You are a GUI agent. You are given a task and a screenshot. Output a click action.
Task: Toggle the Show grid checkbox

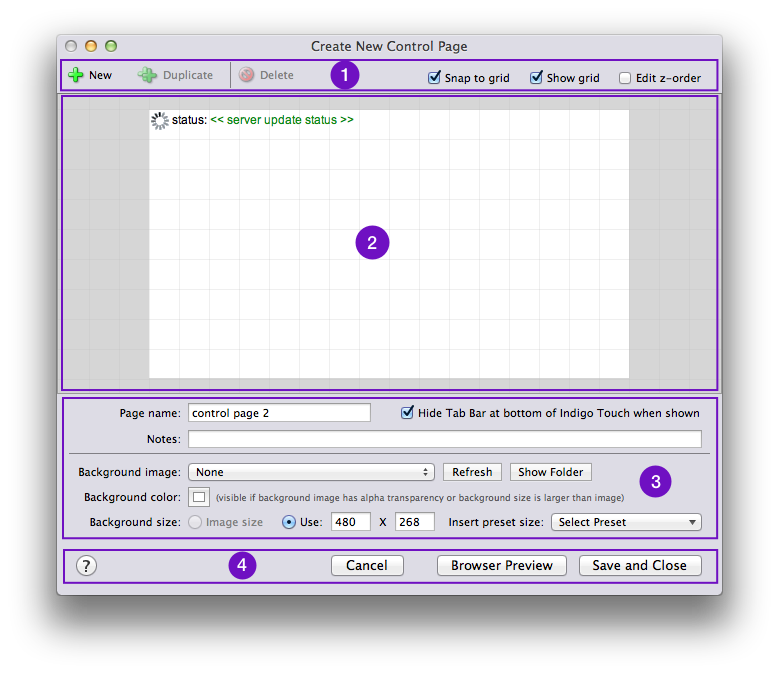pyautogui.click(x=536, y=77)
